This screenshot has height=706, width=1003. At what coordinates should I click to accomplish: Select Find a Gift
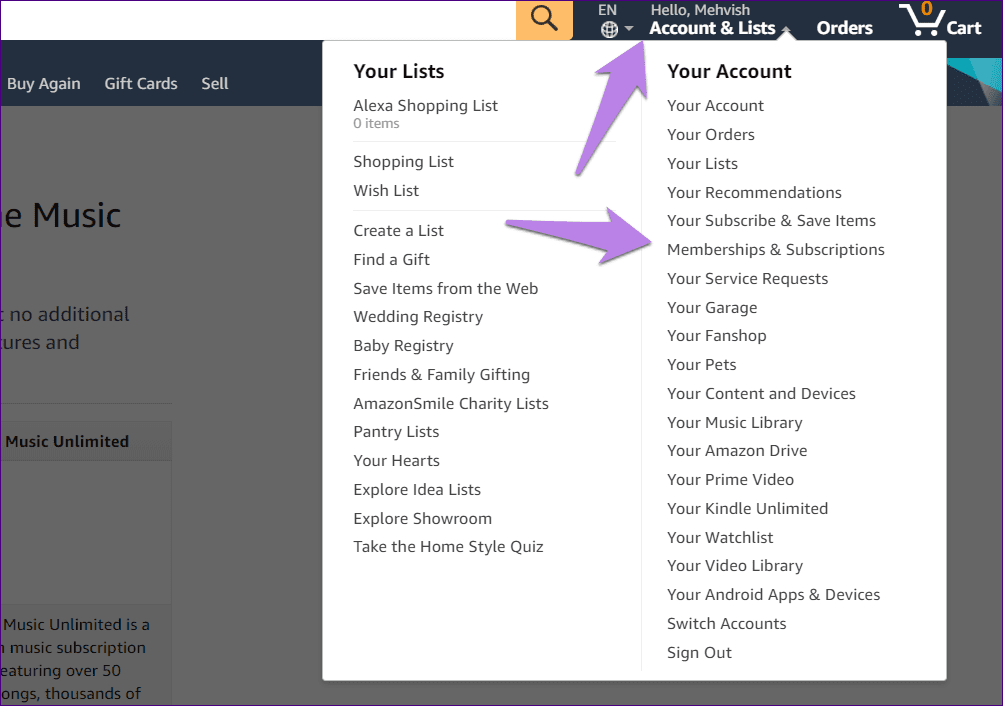point(391,260)
